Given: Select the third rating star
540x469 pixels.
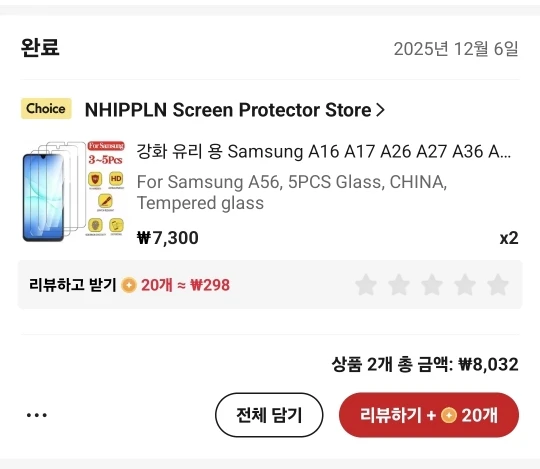Looking at the screenshot, I should pos(432,285).
